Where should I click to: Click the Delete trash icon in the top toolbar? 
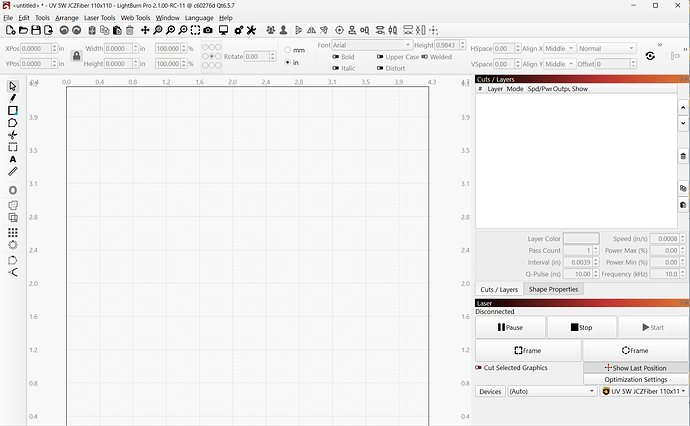click(129, 30)
